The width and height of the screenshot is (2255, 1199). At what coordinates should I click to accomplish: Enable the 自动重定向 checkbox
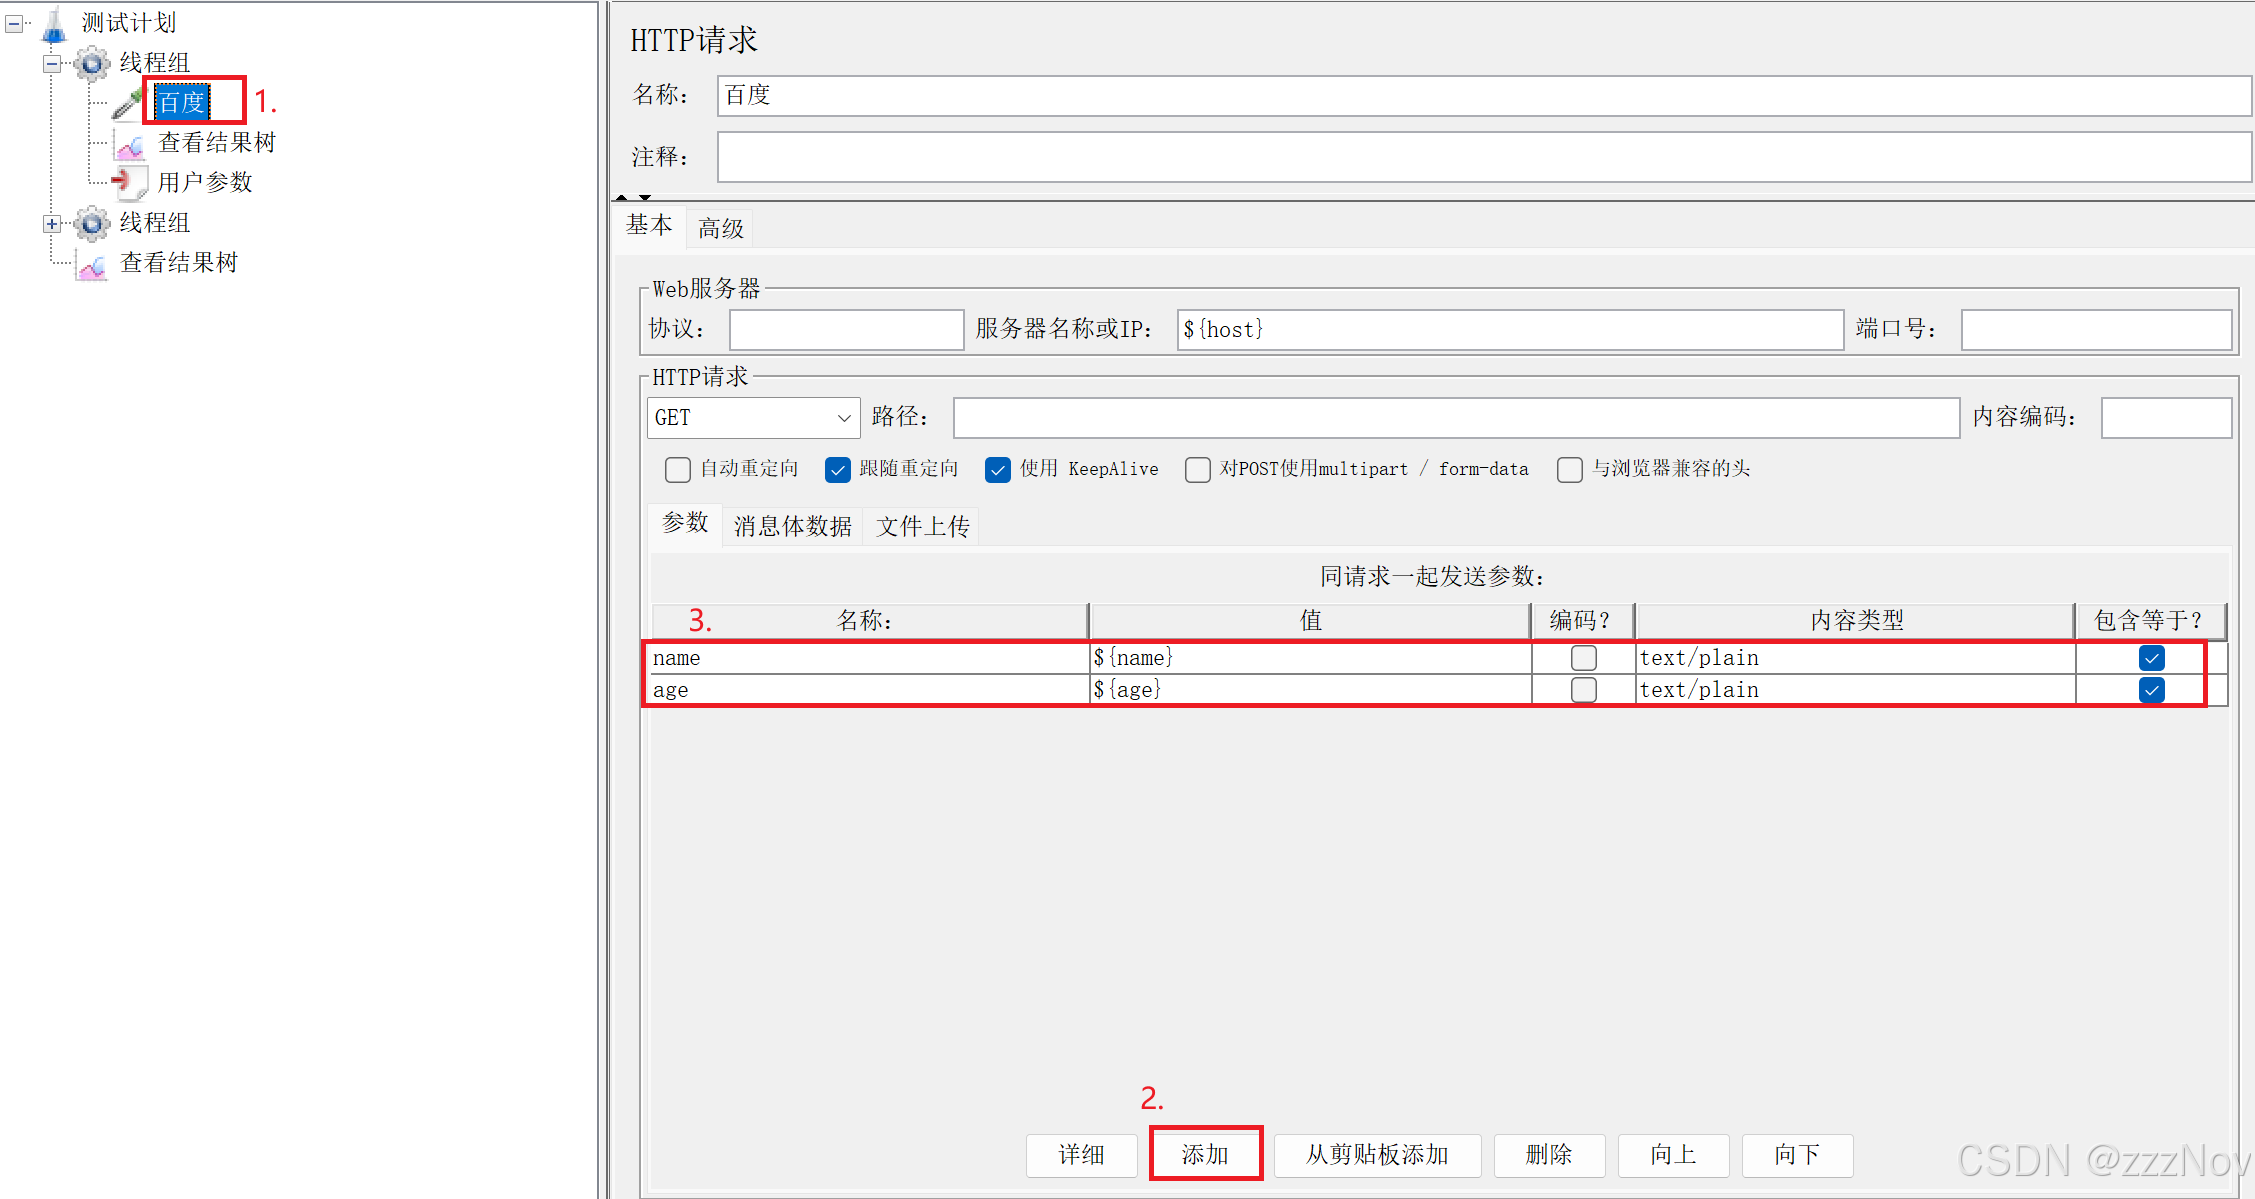click(x=678, y=469)
